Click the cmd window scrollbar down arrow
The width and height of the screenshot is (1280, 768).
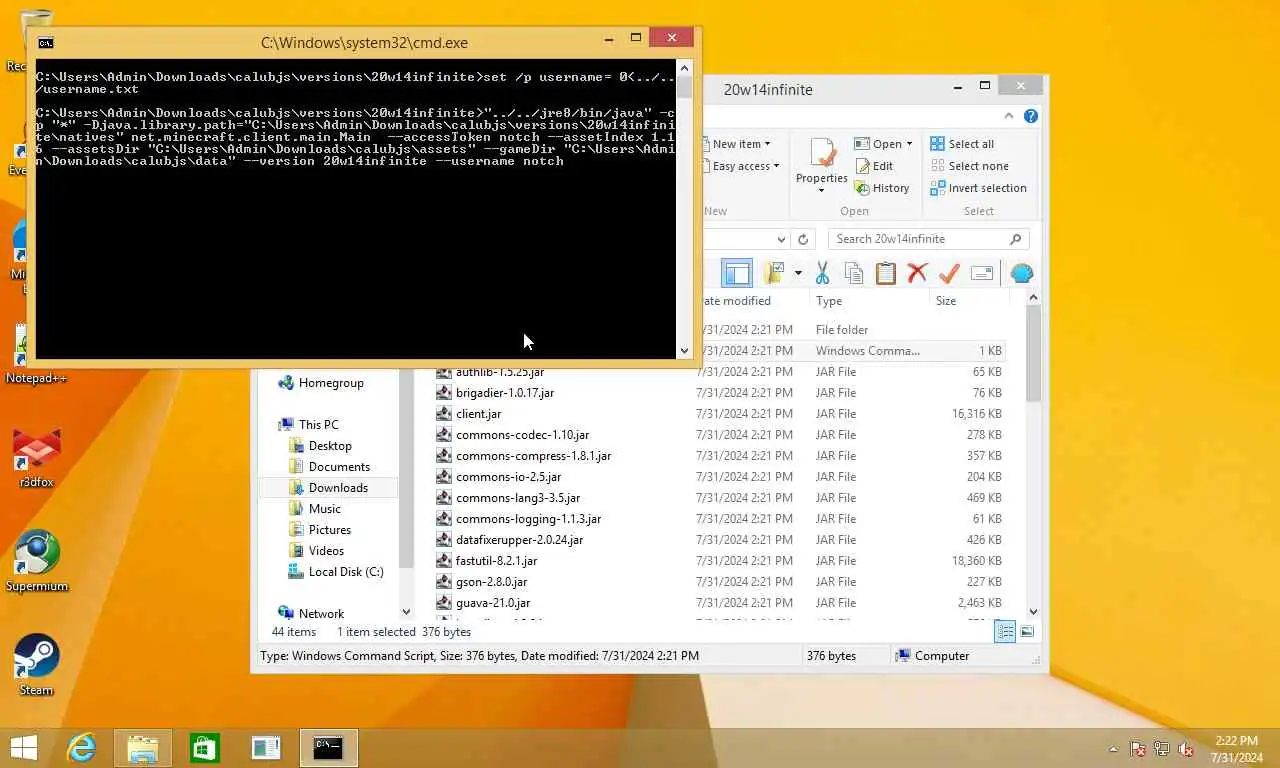pos(684,350)
